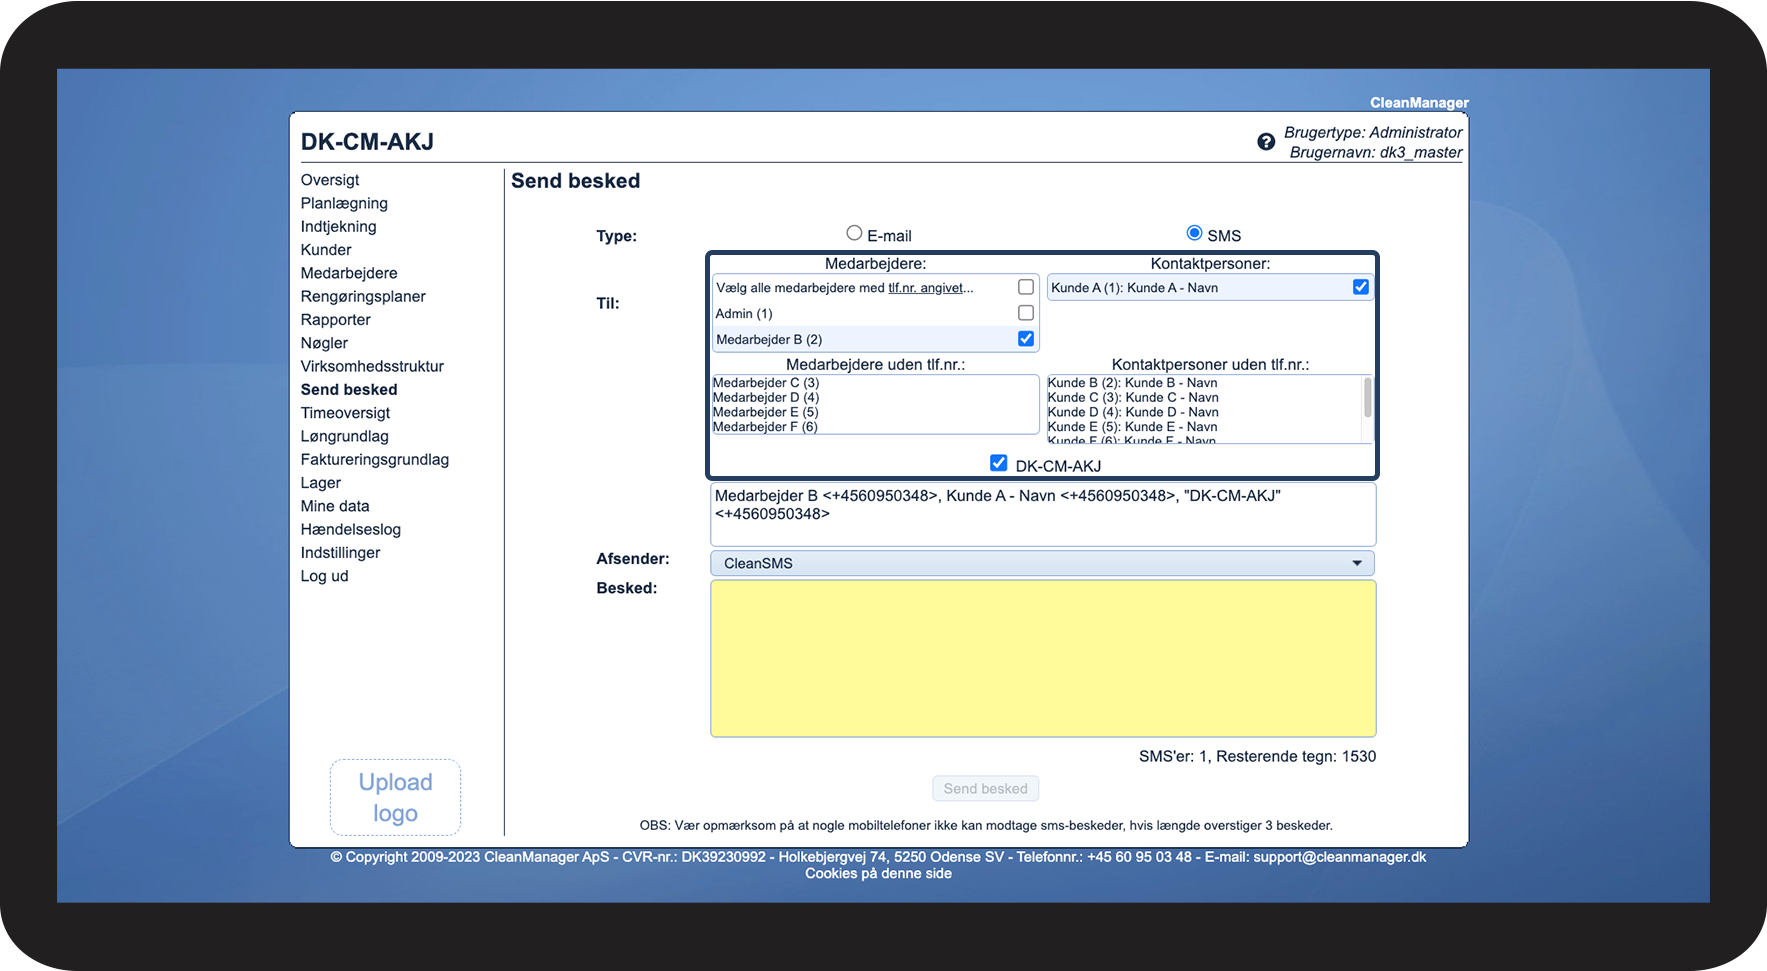Image resolution: width=1767 pixels, height=971 pixels.
Task: Open the Cookies på denne side link
Action: (x=878, y=874)
